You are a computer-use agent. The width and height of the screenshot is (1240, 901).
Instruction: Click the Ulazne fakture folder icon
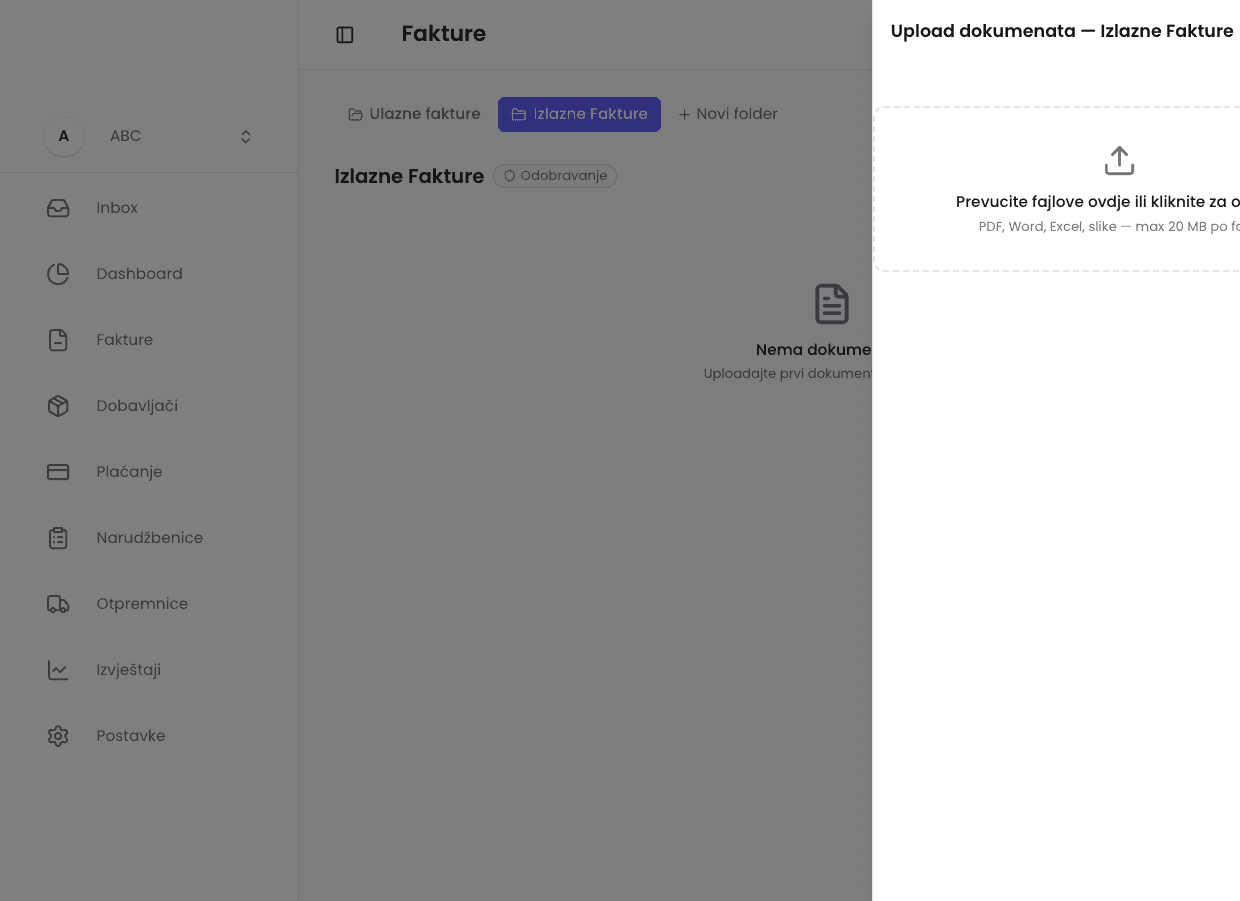pyautogui.click(x=355, y=115)
